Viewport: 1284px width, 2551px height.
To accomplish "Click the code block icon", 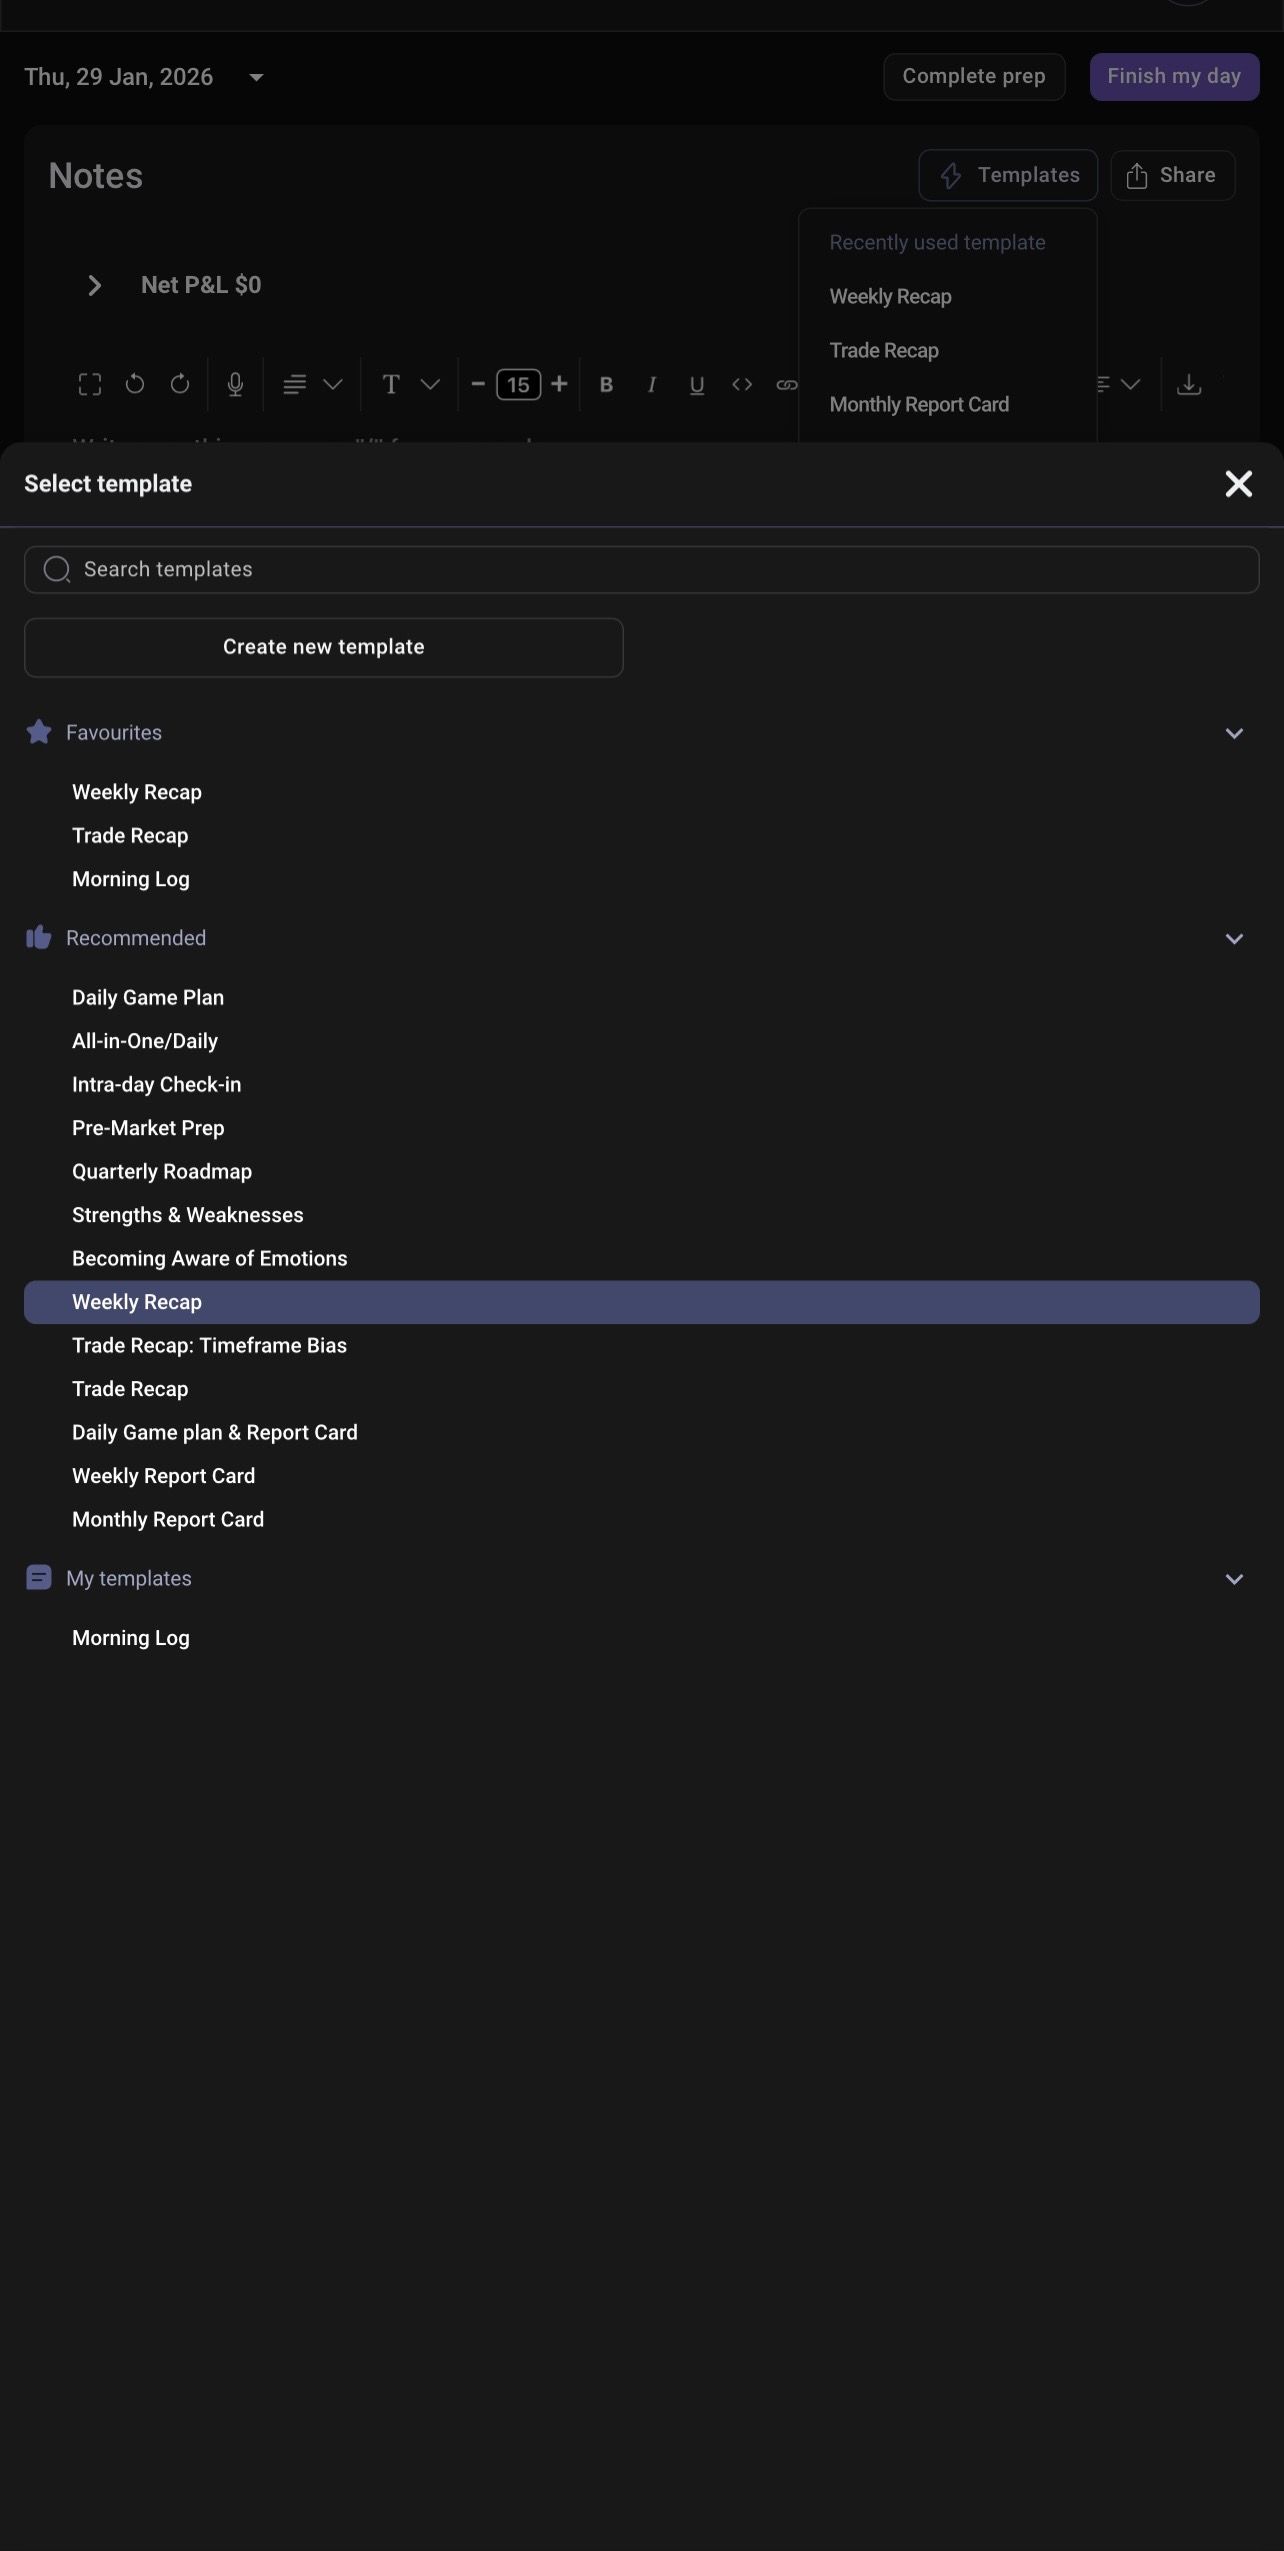I will (742, 384).
